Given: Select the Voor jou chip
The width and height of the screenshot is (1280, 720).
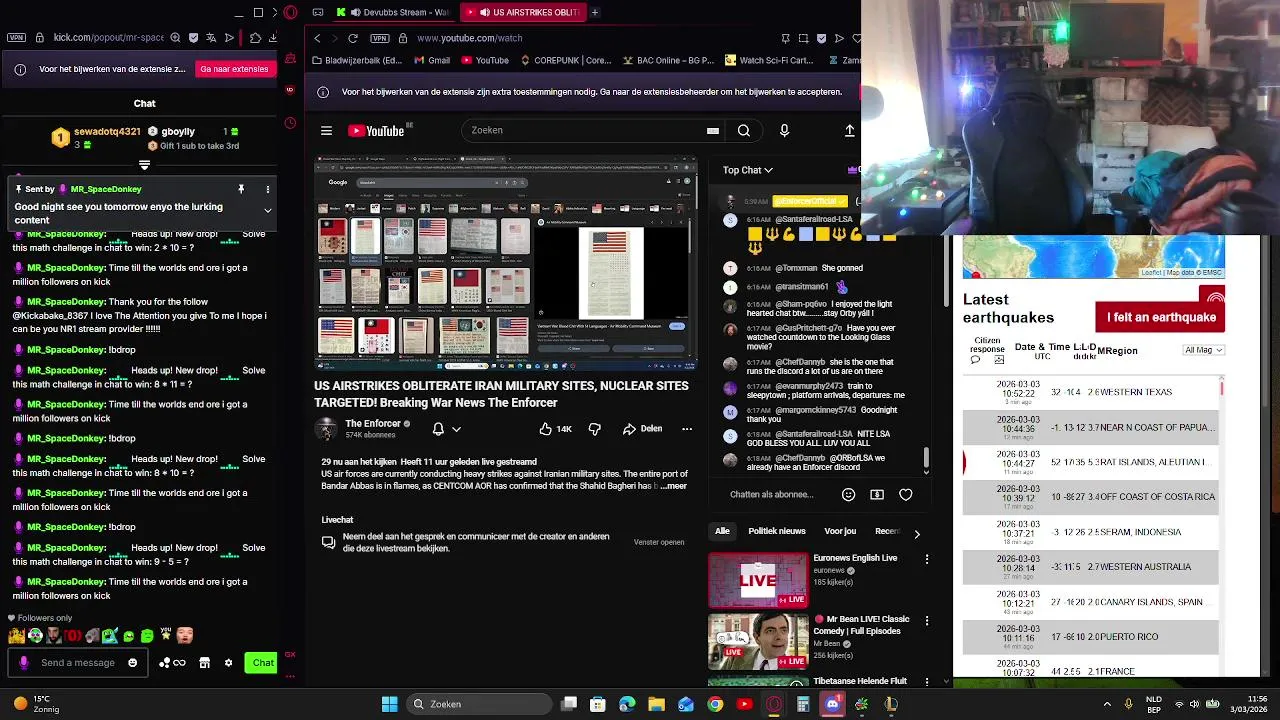Looking at the screenshot, I should tap(840, 531).
